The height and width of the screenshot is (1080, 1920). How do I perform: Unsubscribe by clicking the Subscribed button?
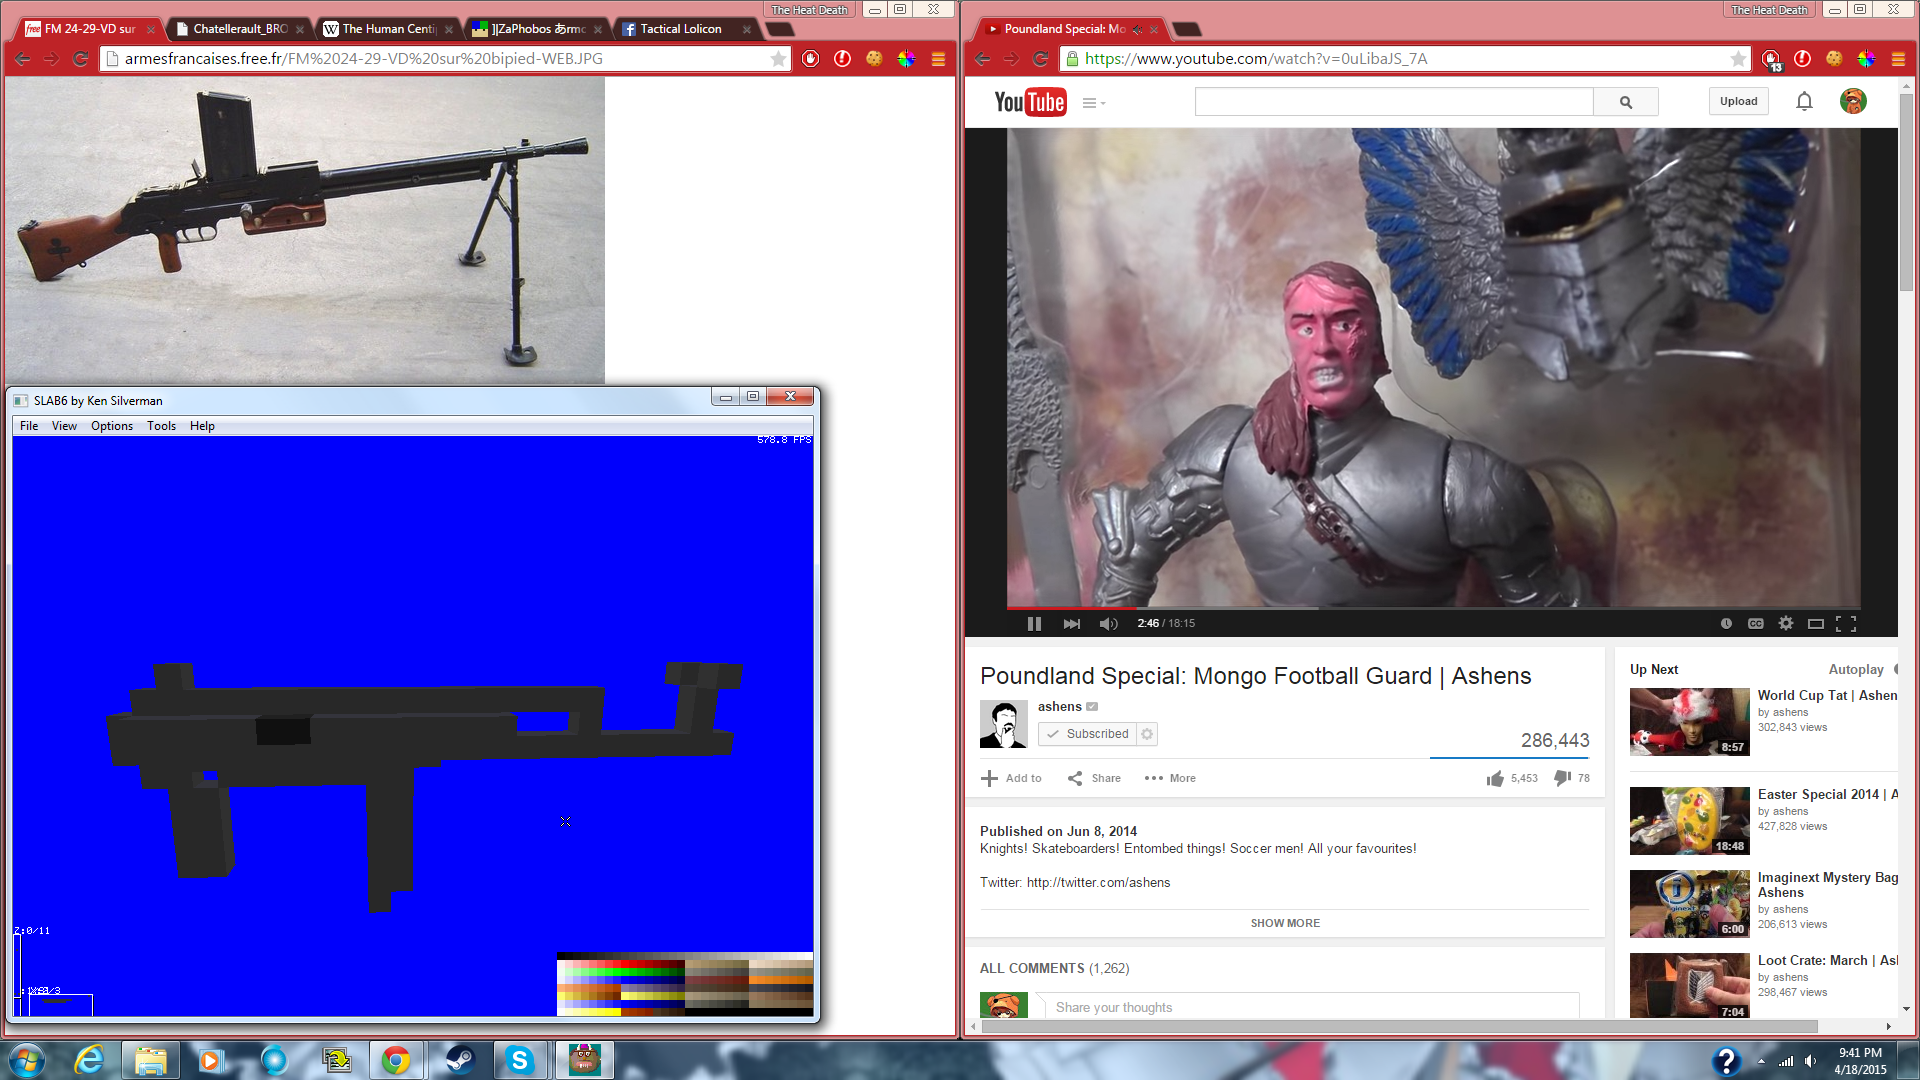click(1090, 733)
